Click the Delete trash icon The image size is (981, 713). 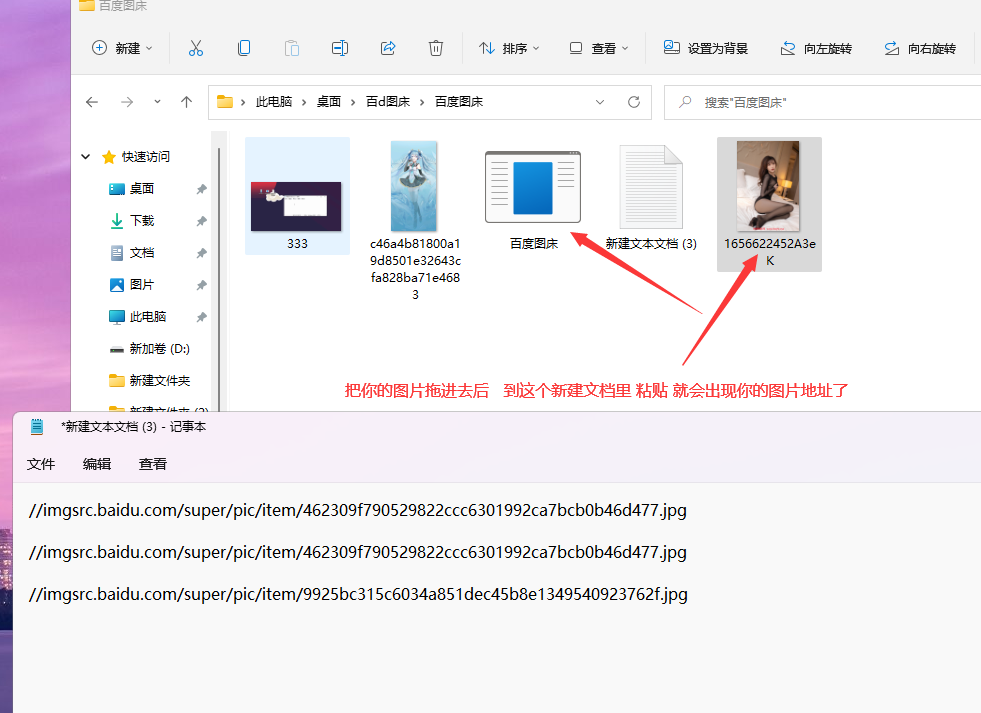click(x=436, y=48)
